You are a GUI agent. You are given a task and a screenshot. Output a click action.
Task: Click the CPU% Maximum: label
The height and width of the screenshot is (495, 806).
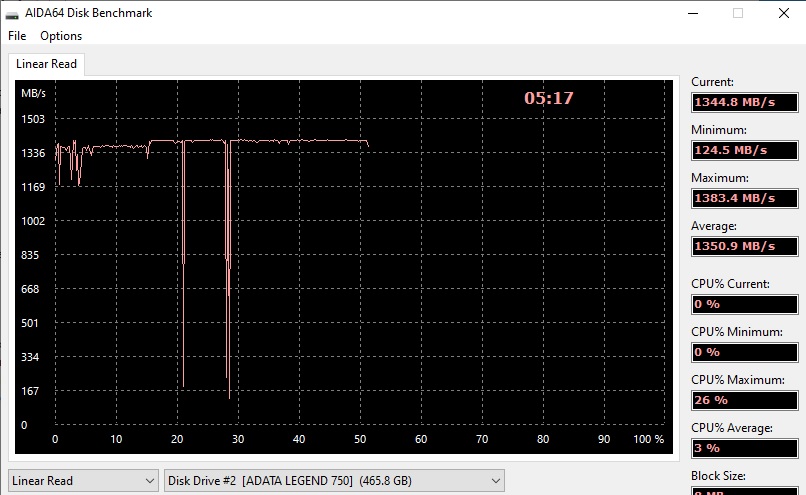738,380
